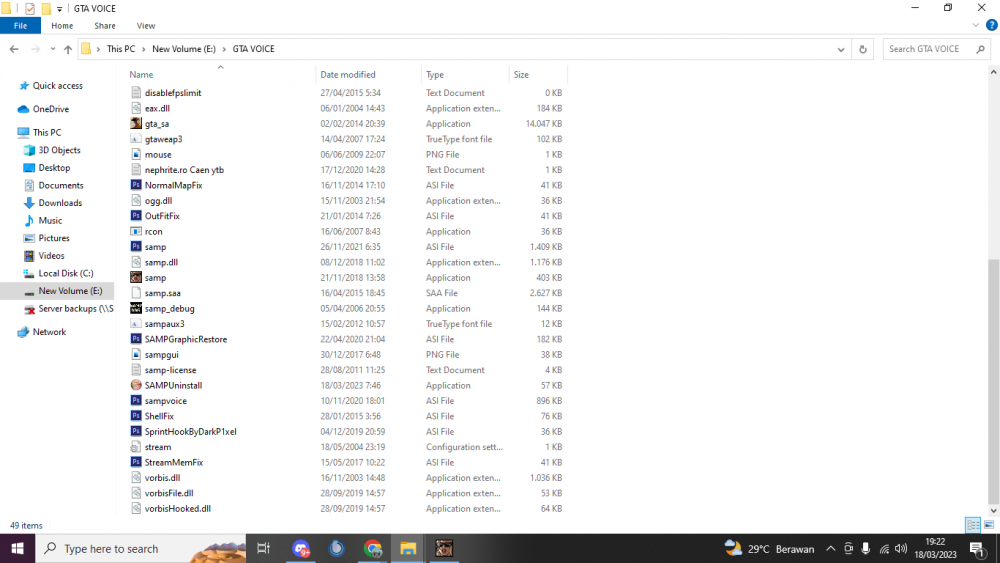Navigate to This PC in the breadcrumb
The height and width of the screenshot is (563, 1000).
tap(121, 49)
